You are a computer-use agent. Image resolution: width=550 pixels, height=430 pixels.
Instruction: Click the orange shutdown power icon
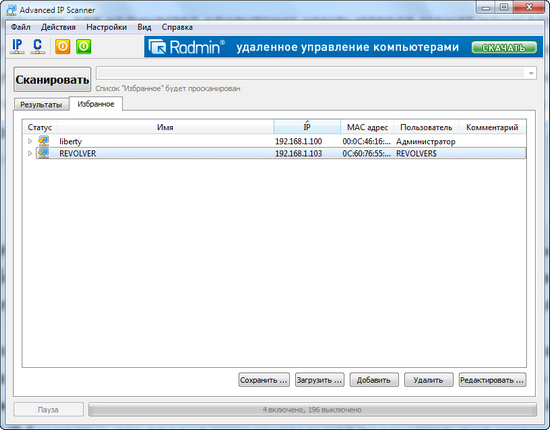pos(63,47)
